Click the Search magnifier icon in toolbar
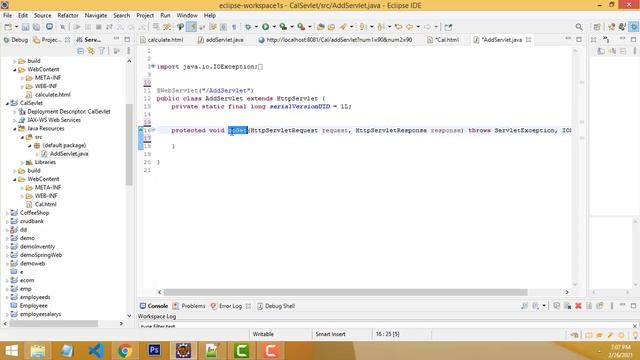Screen dimensions: 640x360 (x=579, y=27)
